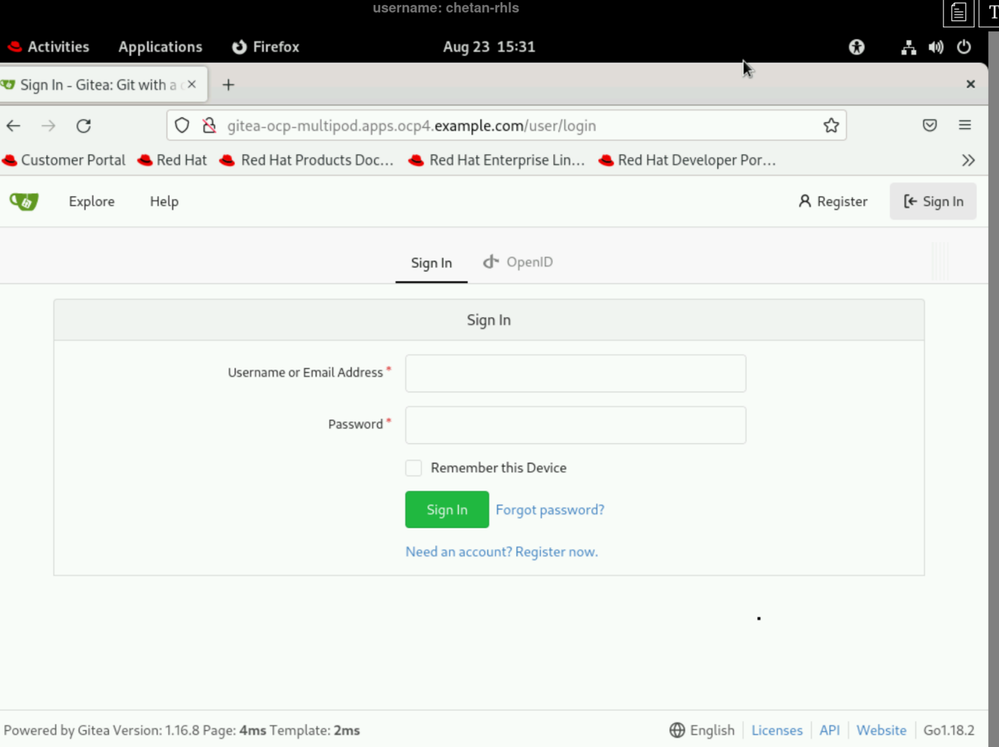The height and width of the screenshot is (747, 999).
Task: Open the new tab plus button
Action: (x=228, y=85)
